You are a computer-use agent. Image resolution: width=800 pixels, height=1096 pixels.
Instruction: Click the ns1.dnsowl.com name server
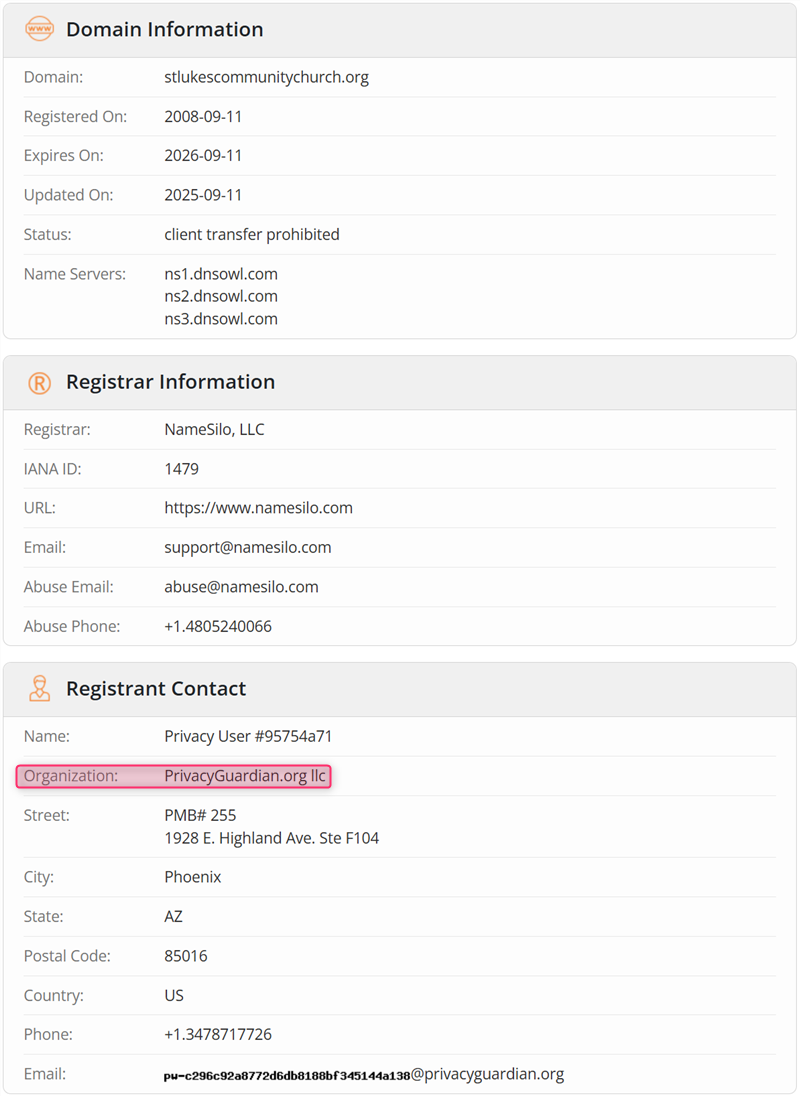[221, 274]
